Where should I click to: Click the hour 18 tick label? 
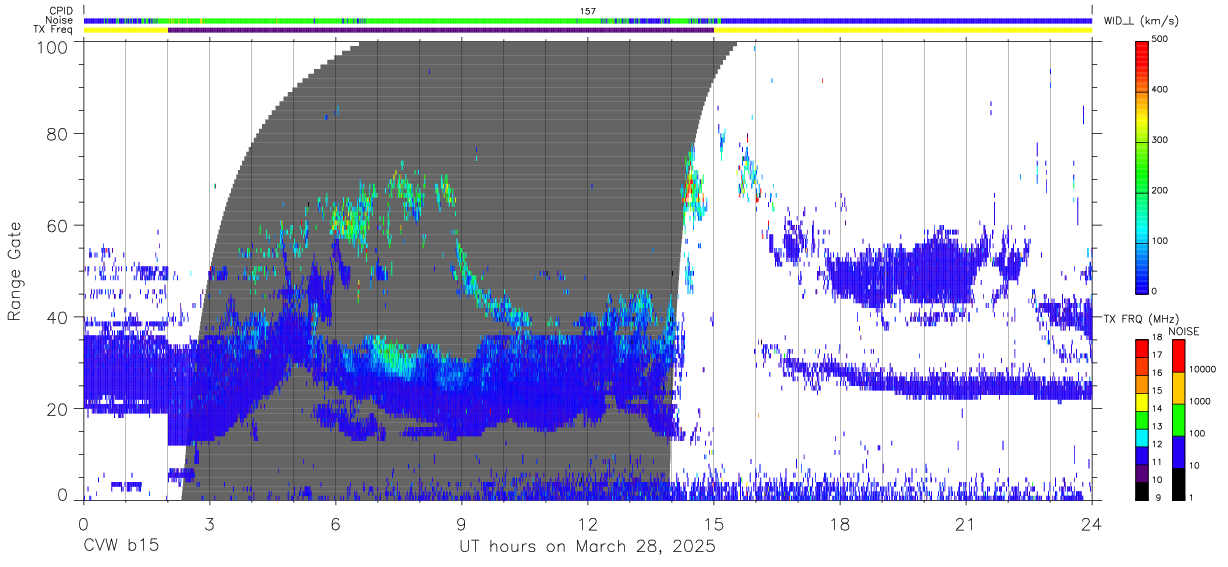(840, 524)
